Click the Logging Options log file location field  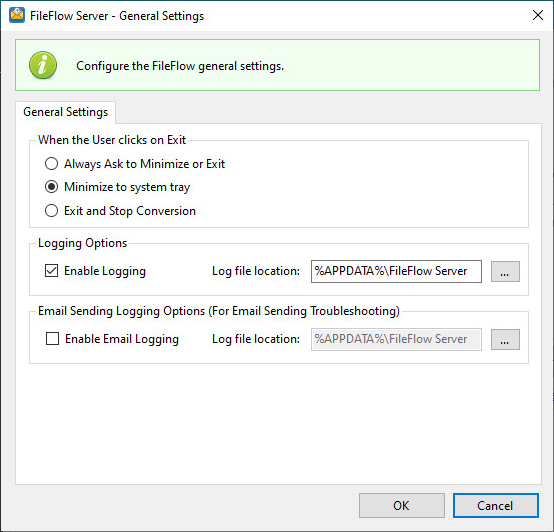396,271
